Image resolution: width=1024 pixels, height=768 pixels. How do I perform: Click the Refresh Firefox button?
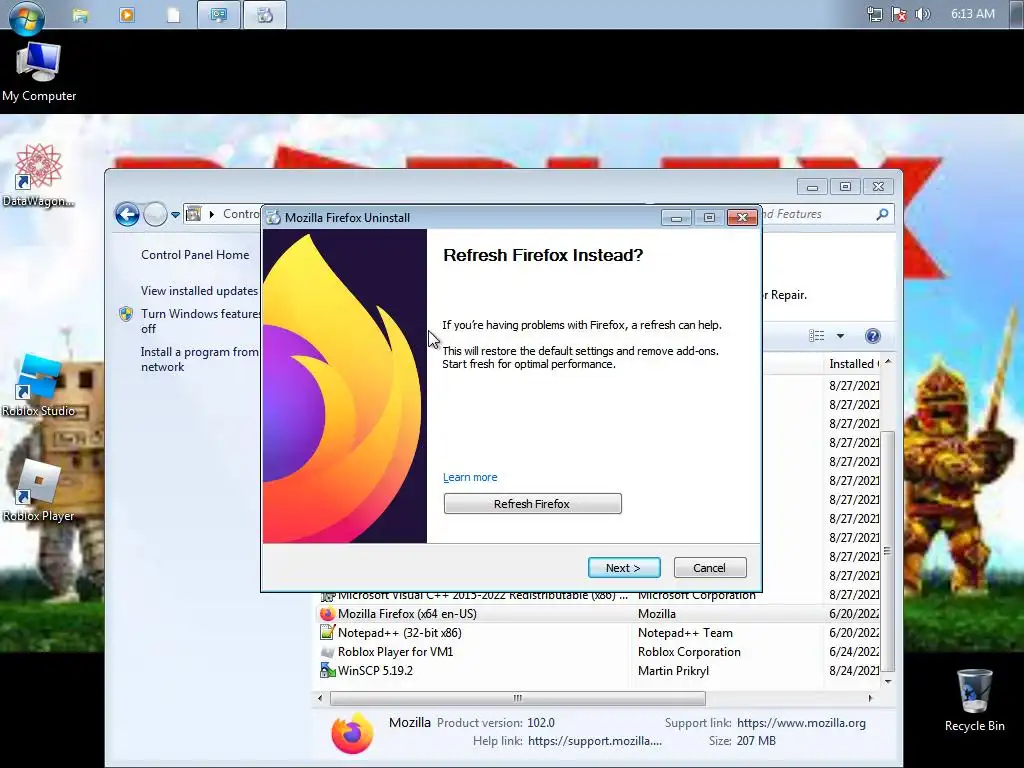(532, 504)
